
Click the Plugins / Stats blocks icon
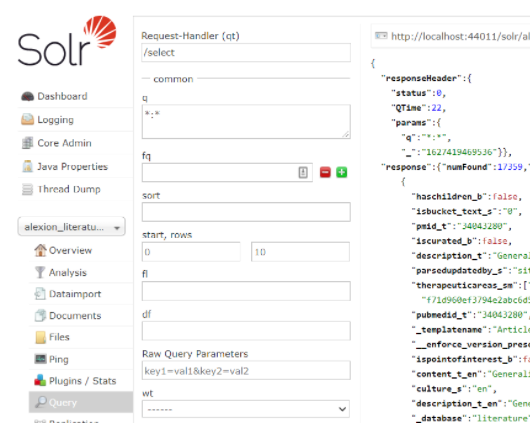pyautogui.click(x=40, y=380)
